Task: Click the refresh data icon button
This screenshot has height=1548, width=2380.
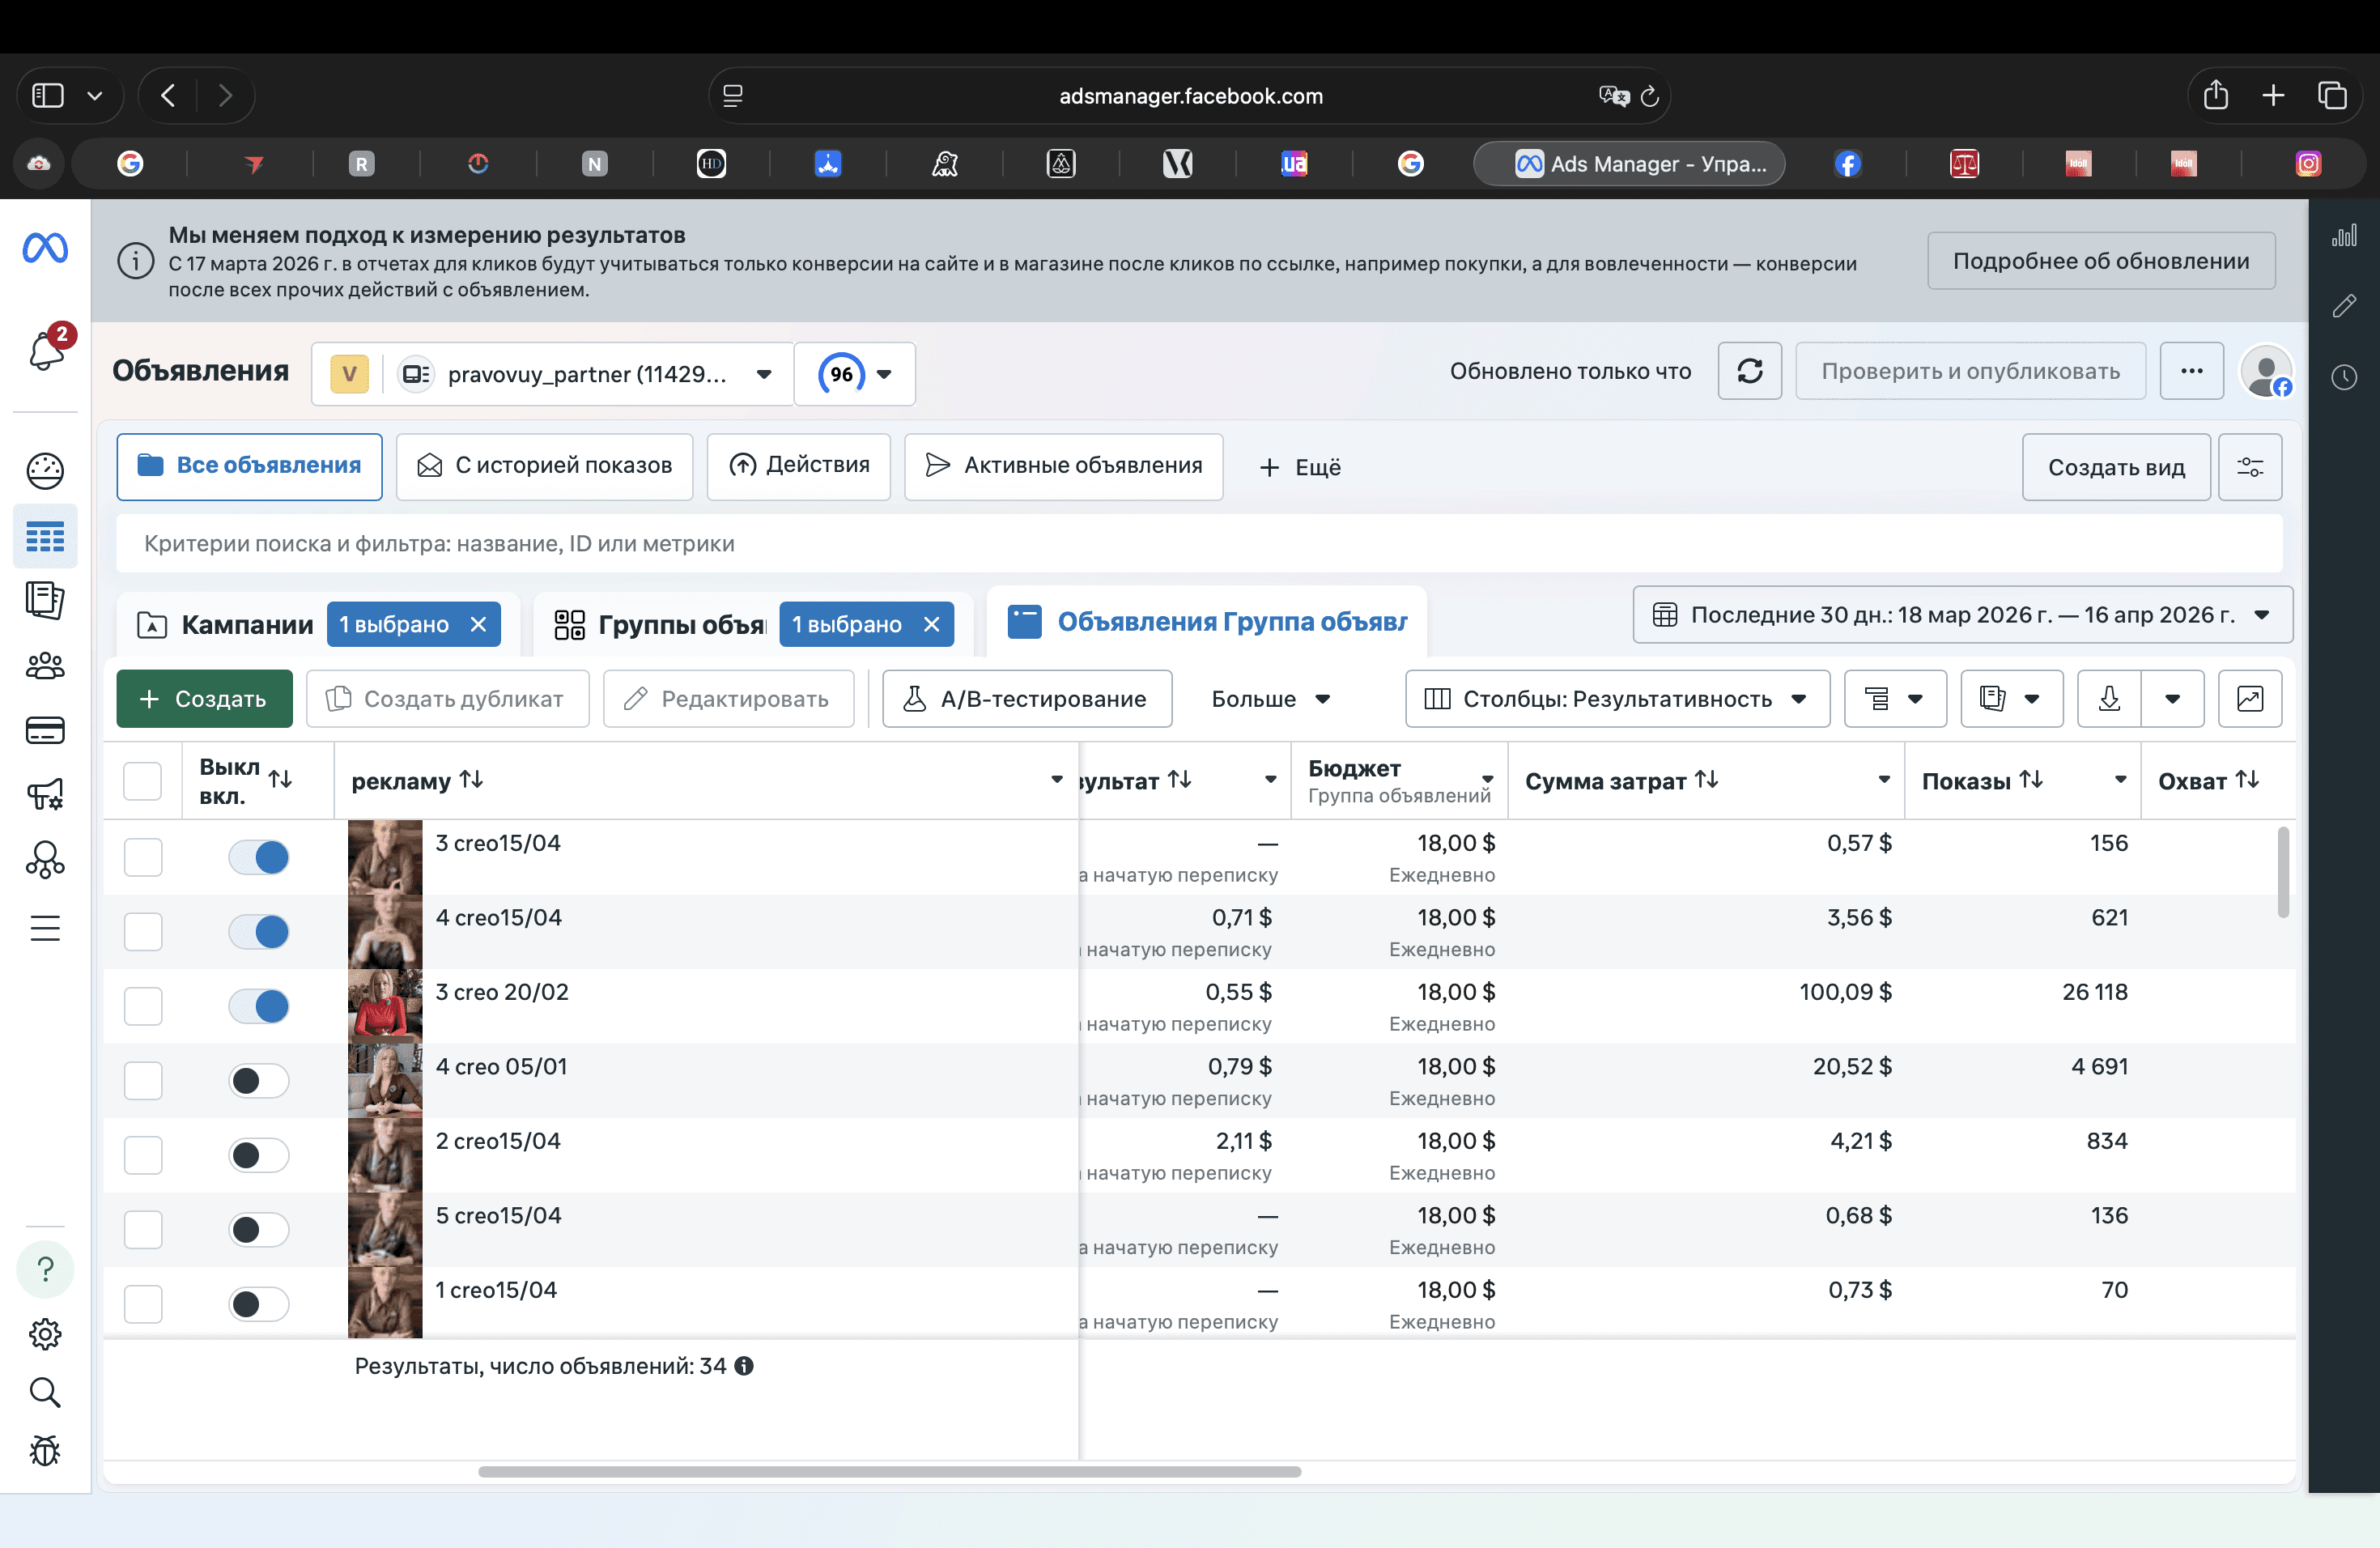Action: coord(1749,372)
